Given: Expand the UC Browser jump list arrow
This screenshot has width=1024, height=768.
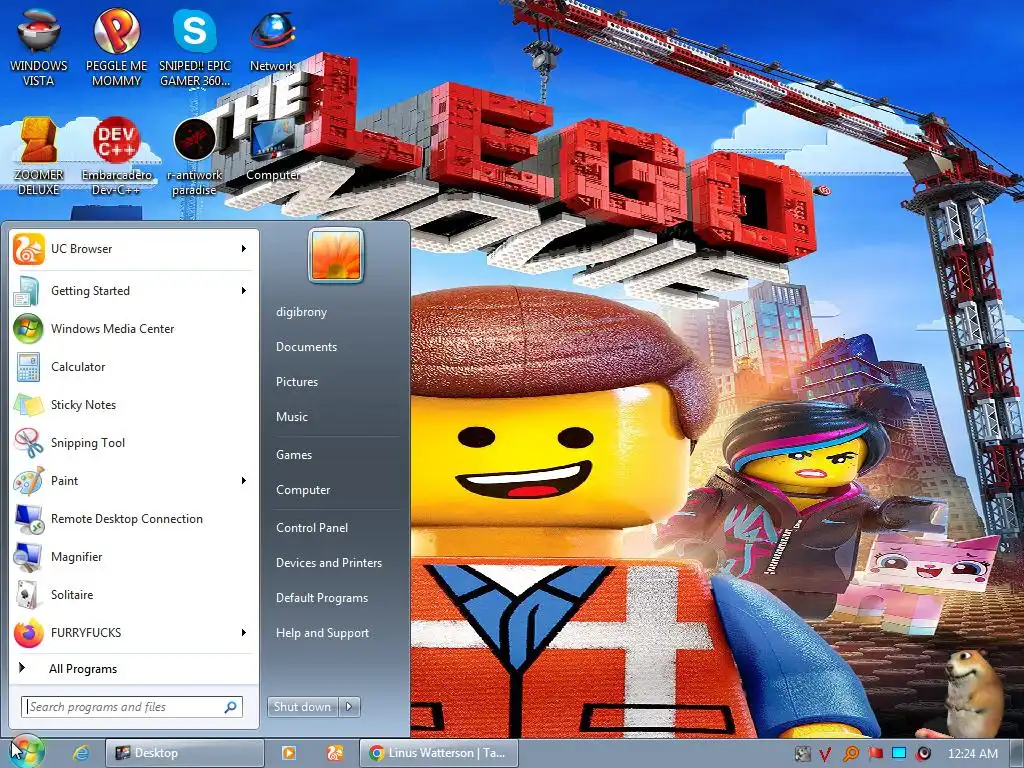Looking at the screenshot, I should click(244, 249).
